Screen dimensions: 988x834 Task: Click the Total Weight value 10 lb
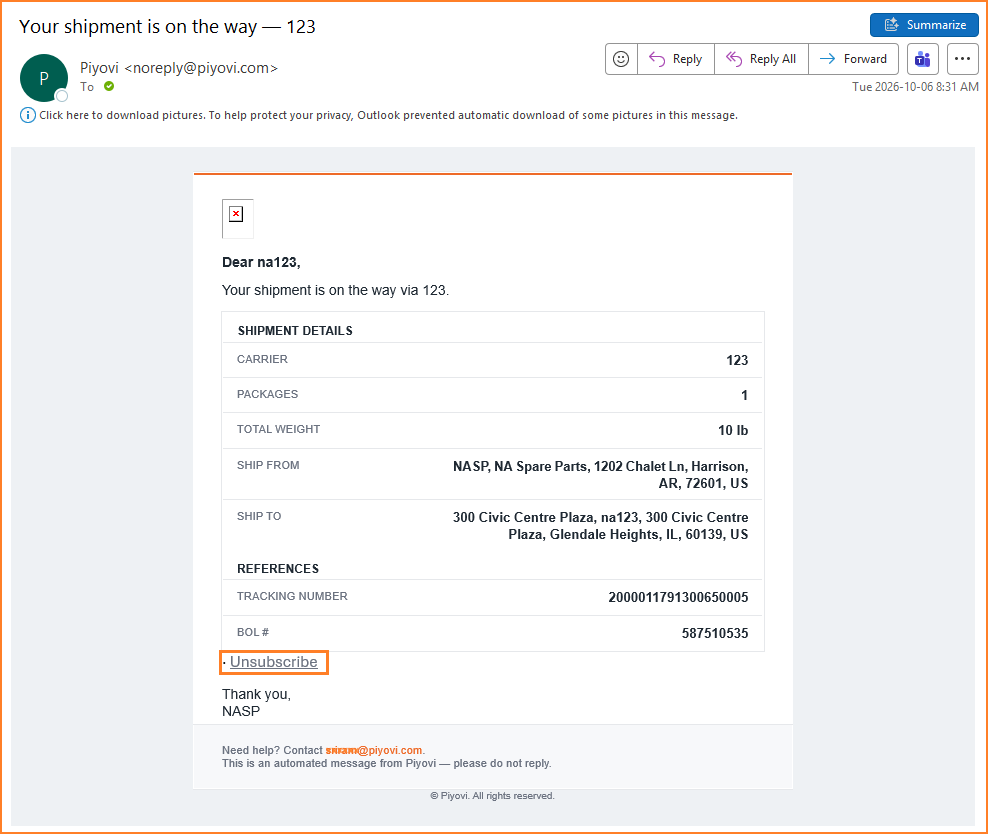coord(733,430)
